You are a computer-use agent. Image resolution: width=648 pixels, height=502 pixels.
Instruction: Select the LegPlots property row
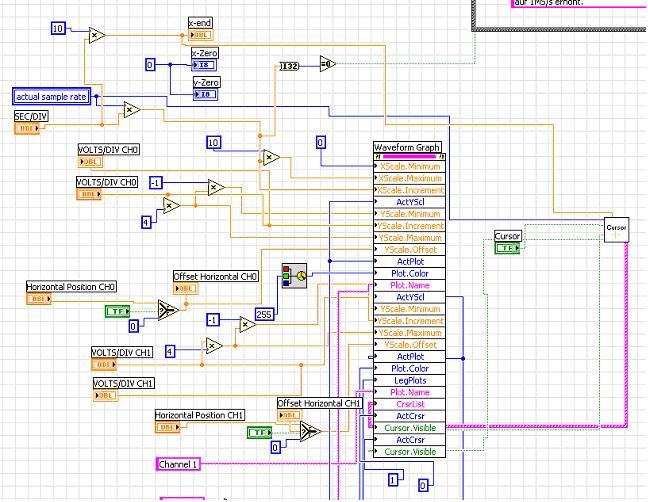tap(410, 381)
